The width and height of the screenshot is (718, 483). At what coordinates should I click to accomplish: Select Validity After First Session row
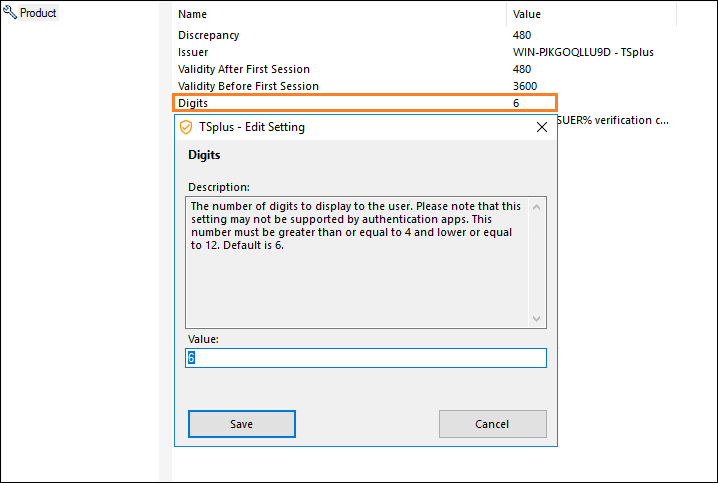tap(244, 69)
